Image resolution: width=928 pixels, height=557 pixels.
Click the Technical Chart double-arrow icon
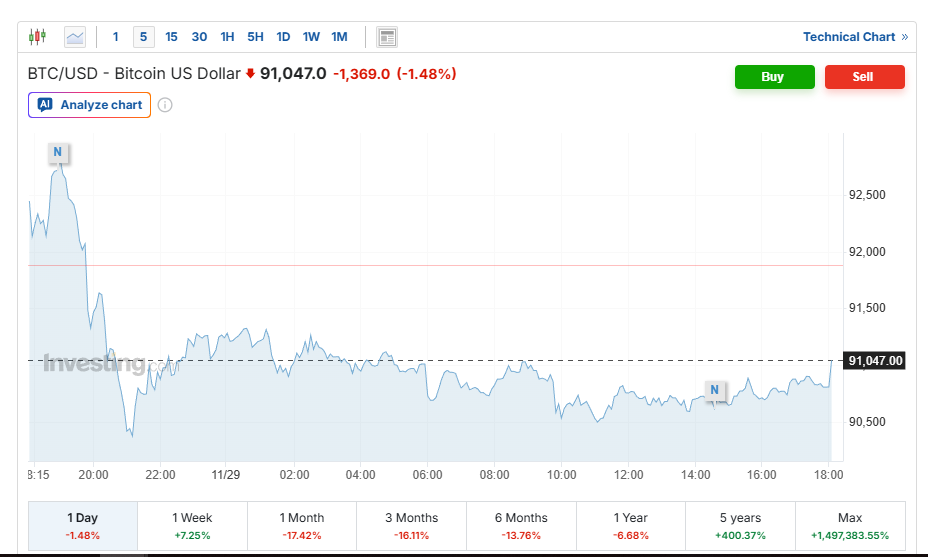click(x=905, y=37)
